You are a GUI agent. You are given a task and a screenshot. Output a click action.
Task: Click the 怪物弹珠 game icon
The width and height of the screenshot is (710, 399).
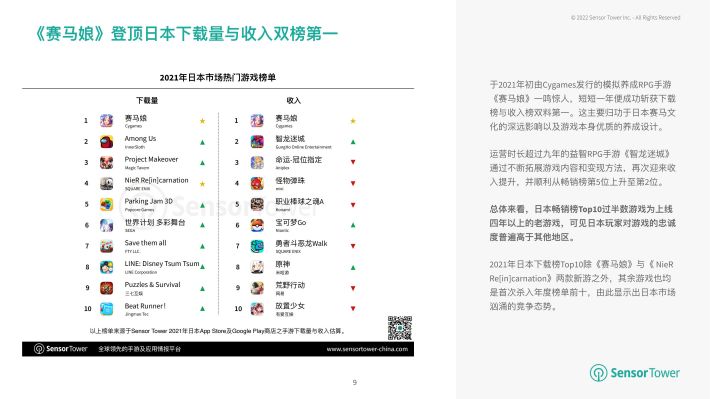(x=257, y=183)
